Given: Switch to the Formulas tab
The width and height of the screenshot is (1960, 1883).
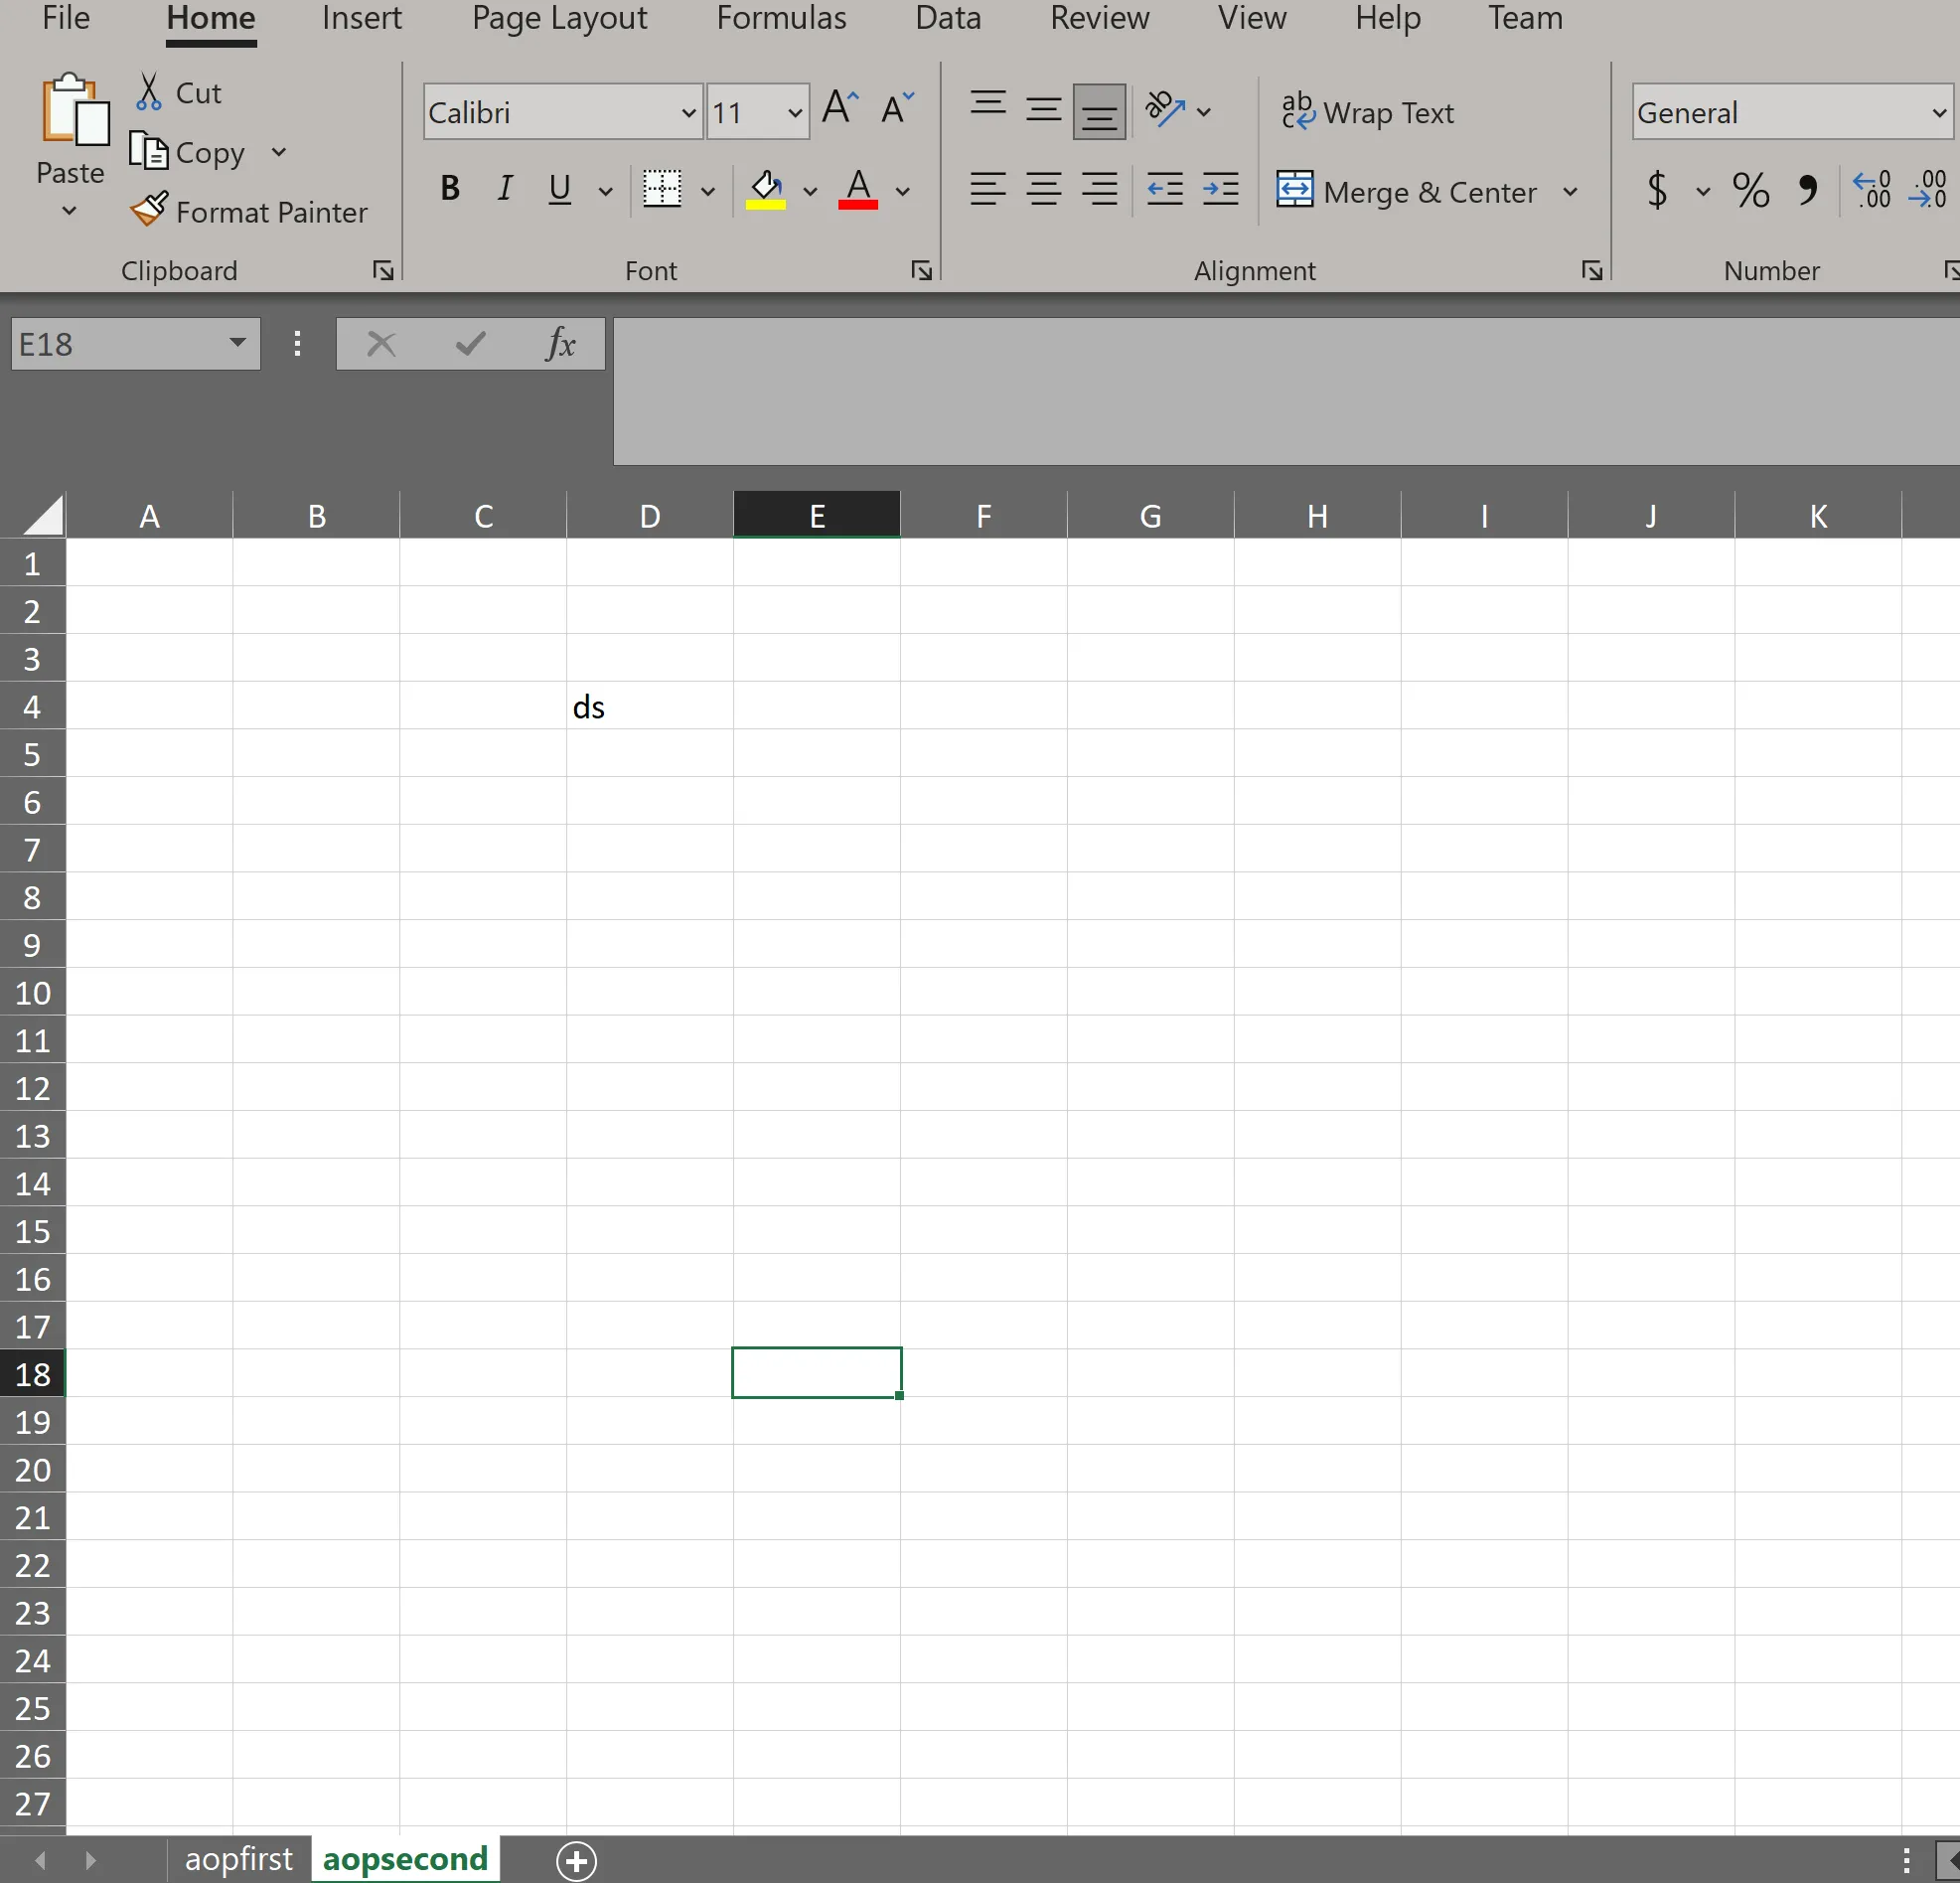Looking at the screenshot, I should 782,18.
